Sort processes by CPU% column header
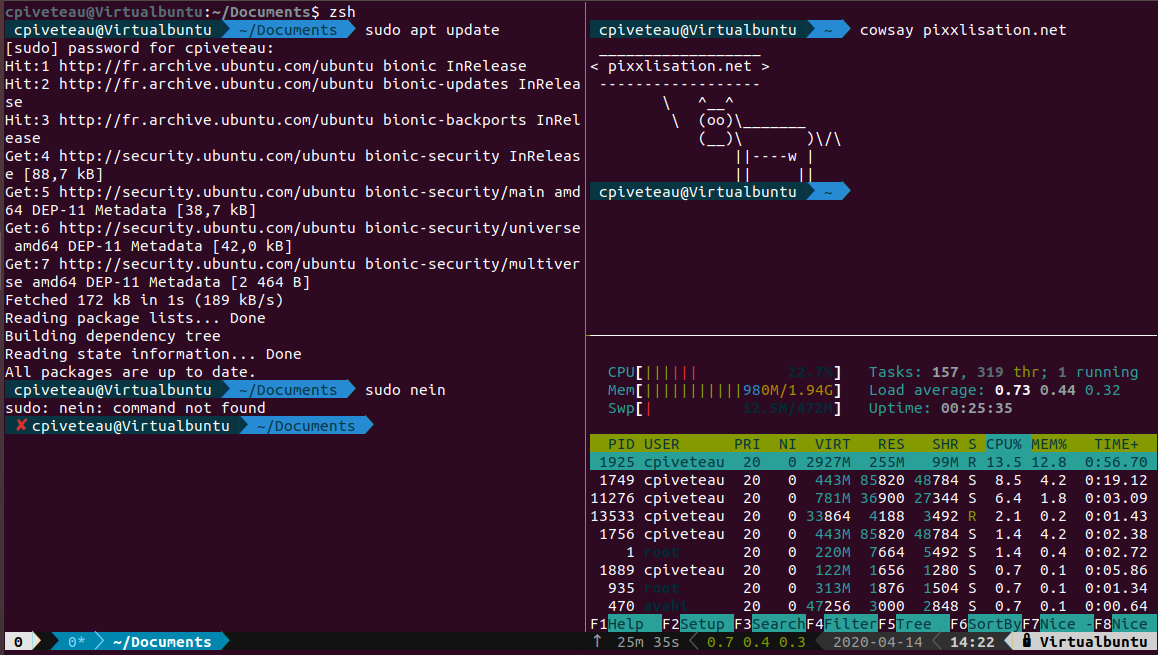 [1004, 444]
